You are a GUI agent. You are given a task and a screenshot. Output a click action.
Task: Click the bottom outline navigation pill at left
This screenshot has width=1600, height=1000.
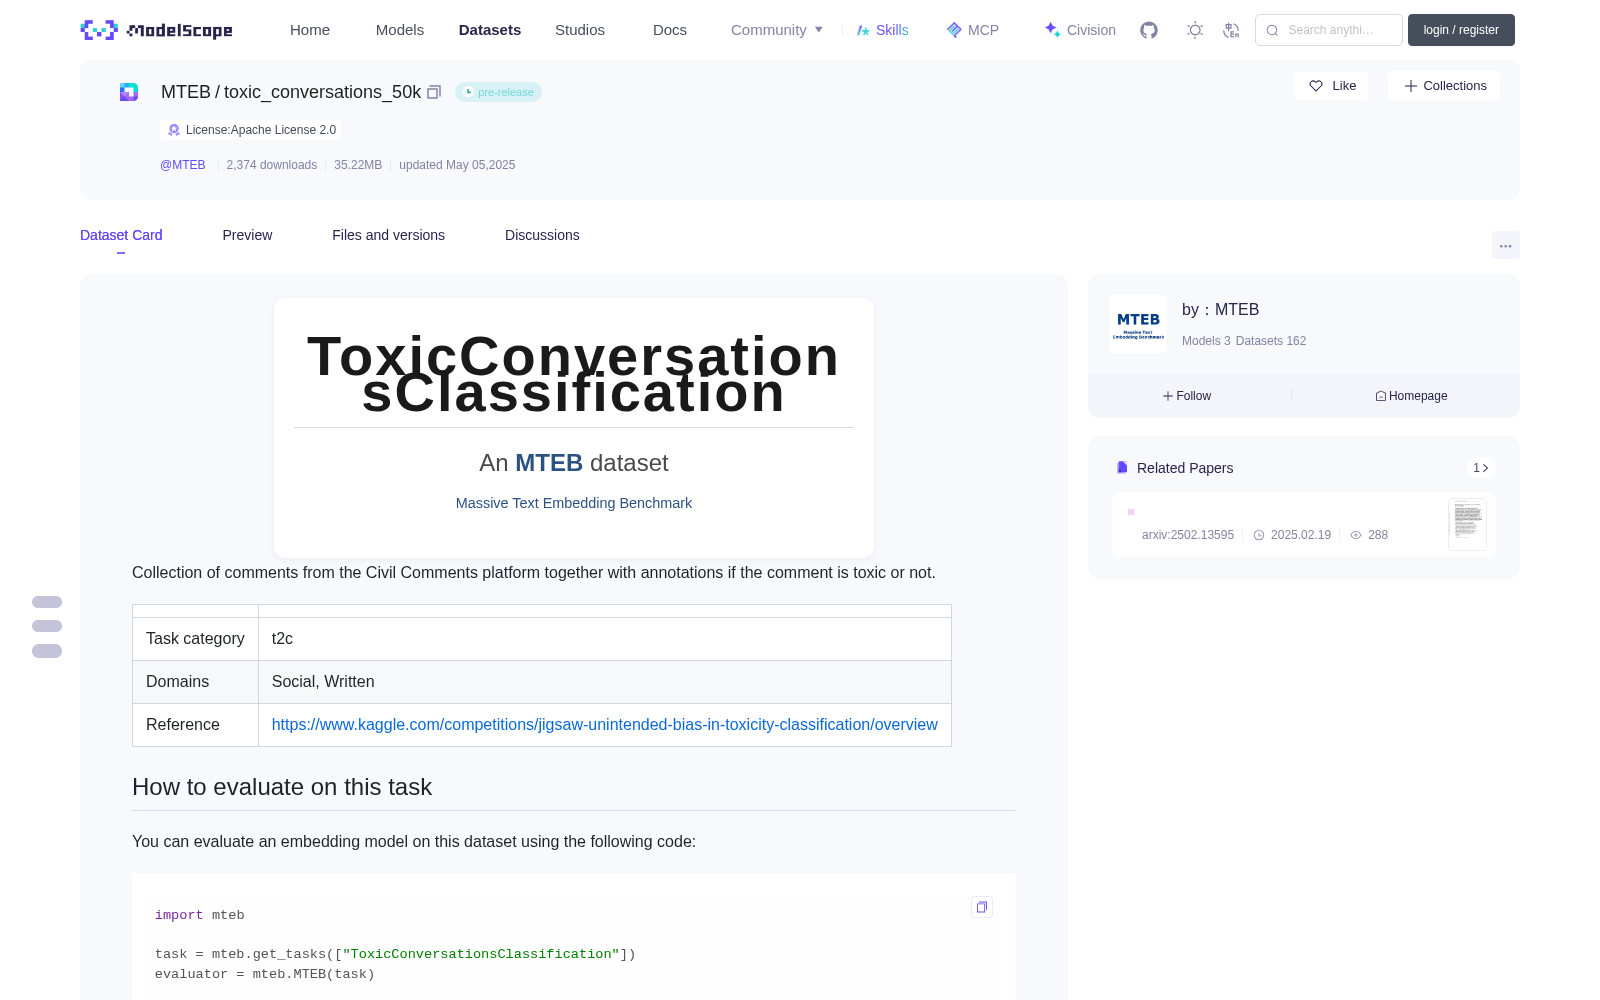click(x=47, y=651)
